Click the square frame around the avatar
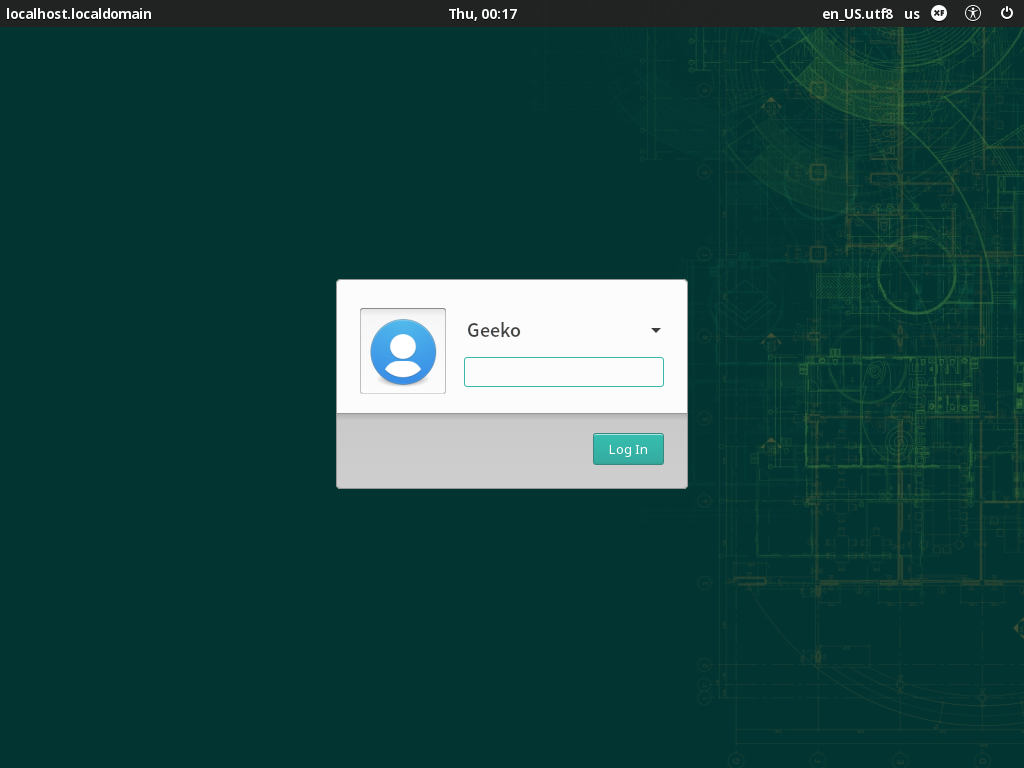1024x768 pixels. 364,313
